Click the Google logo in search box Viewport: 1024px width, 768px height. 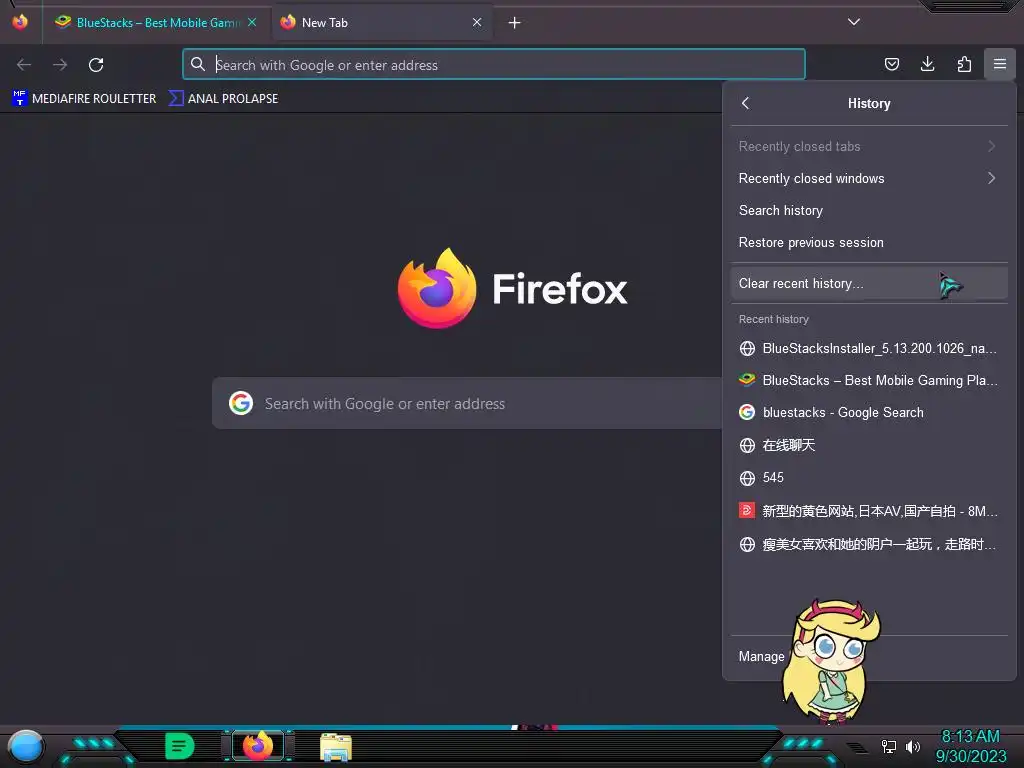point(241,404)
